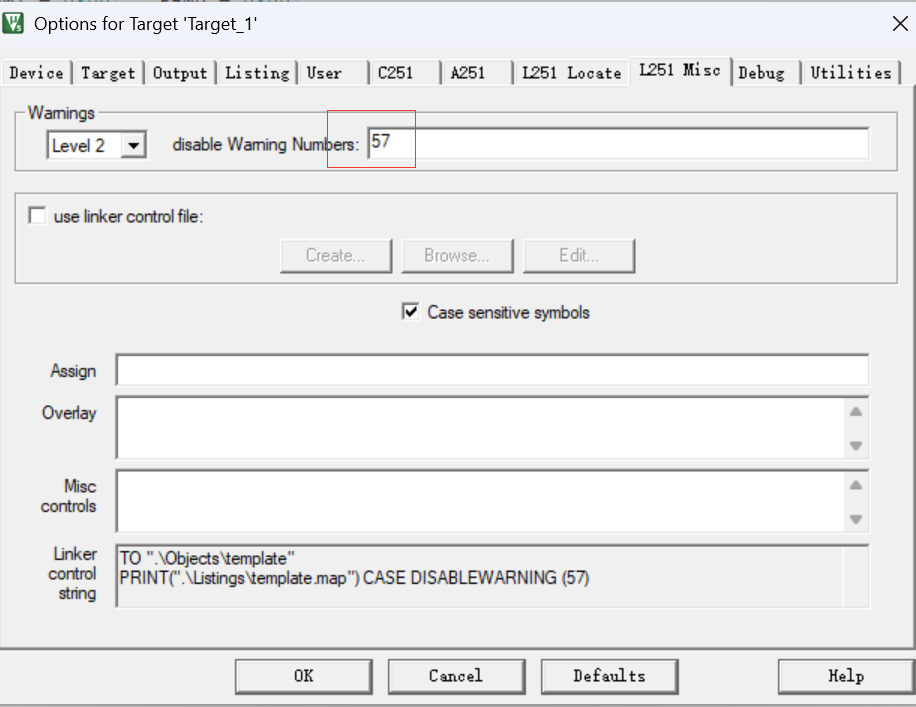Click the Overlay scroll down arrow
The height and width of the screenshot is (707, 916).
click(856, 445)
